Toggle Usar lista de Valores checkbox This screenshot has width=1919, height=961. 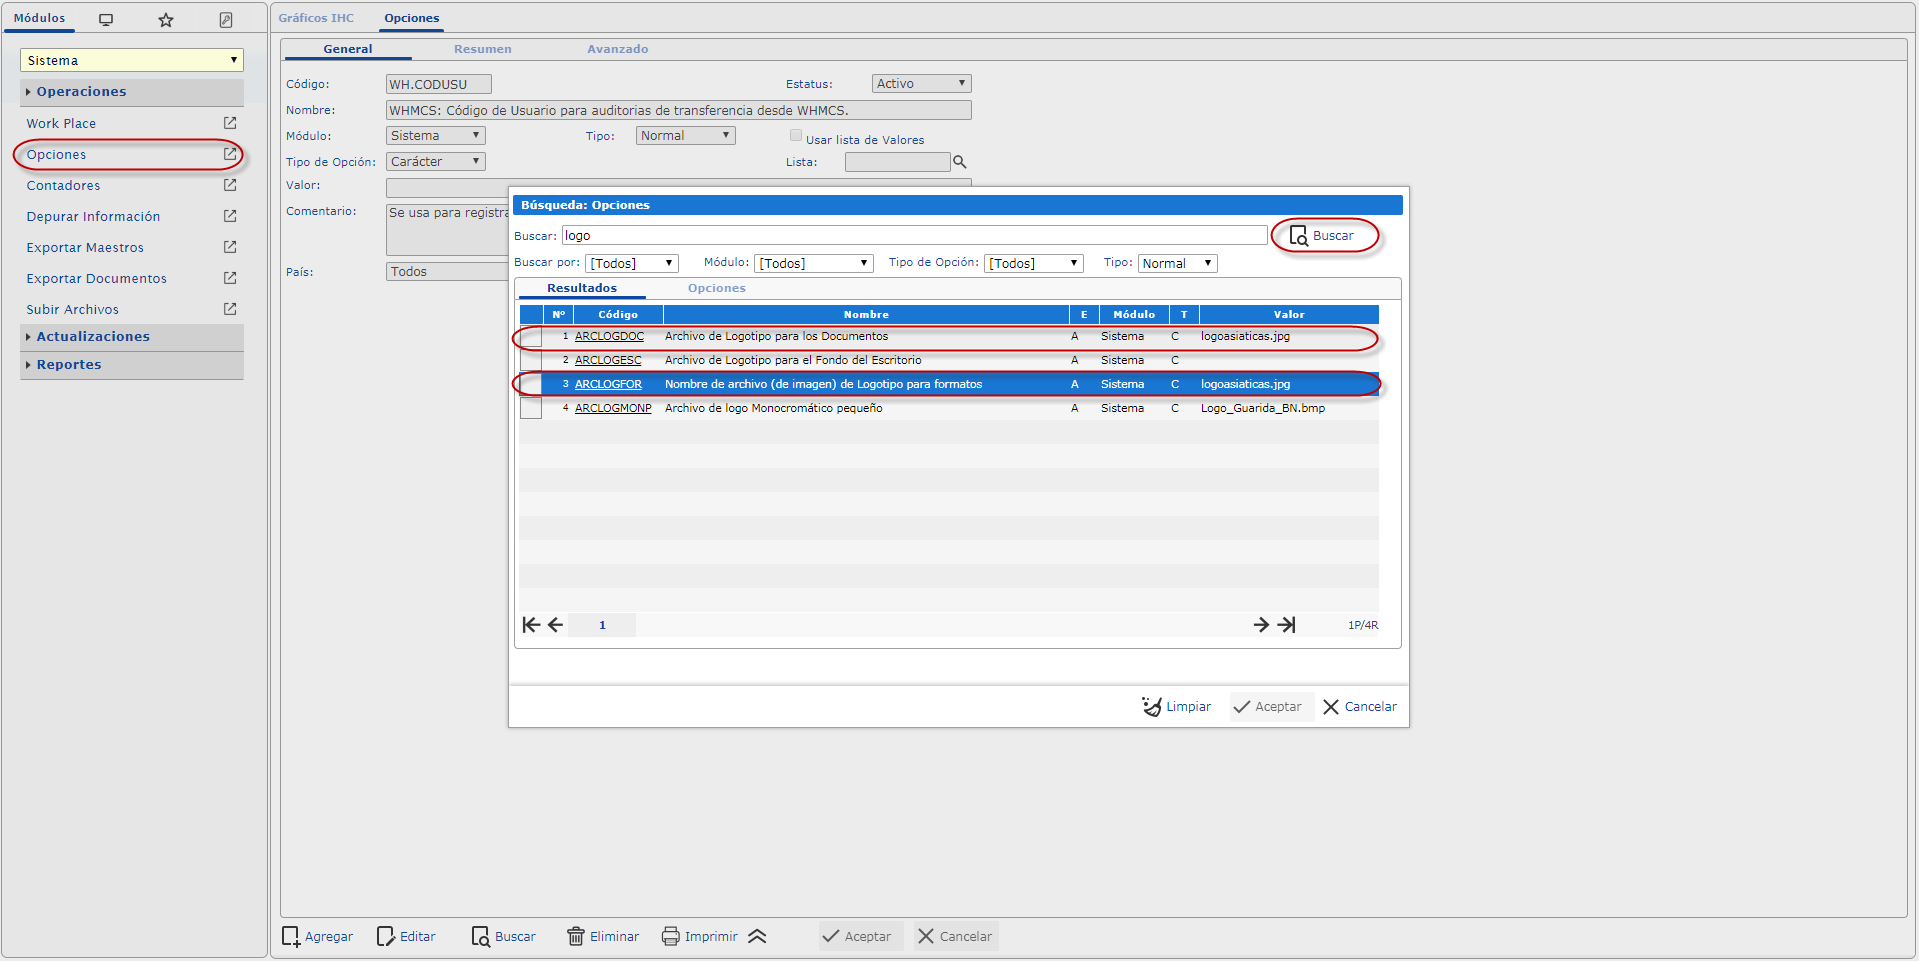tap(796, 136)
